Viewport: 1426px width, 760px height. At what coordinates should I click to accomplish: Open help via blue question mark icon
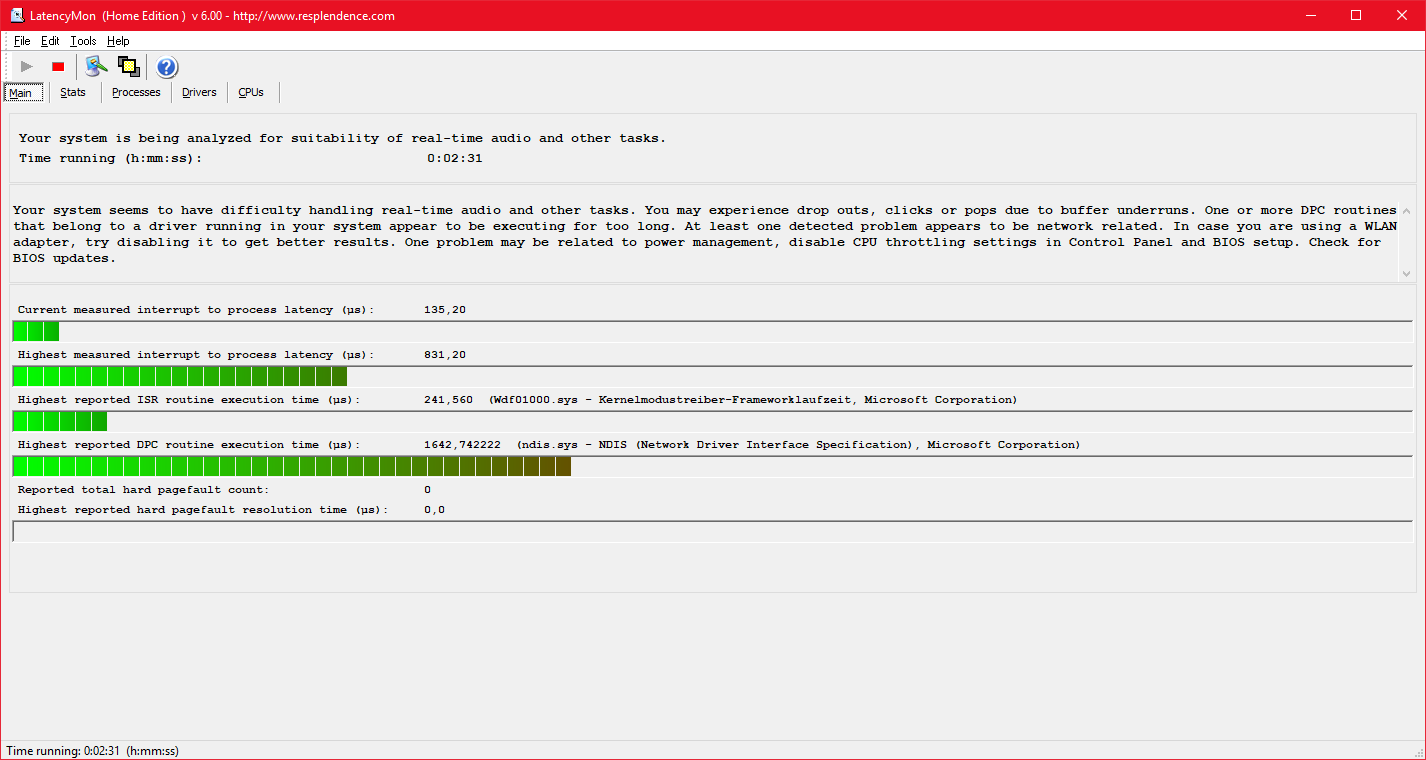click(x=167, y=67)
